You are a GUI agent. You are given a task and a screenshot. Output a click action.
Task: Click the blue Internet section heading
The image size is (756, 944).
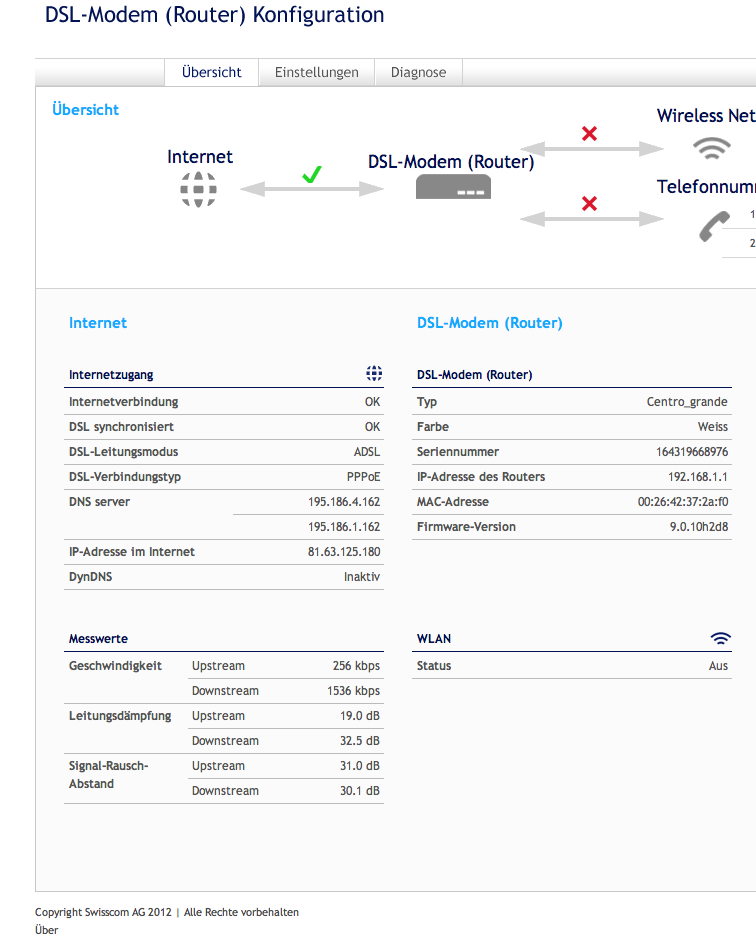(98, 323)
